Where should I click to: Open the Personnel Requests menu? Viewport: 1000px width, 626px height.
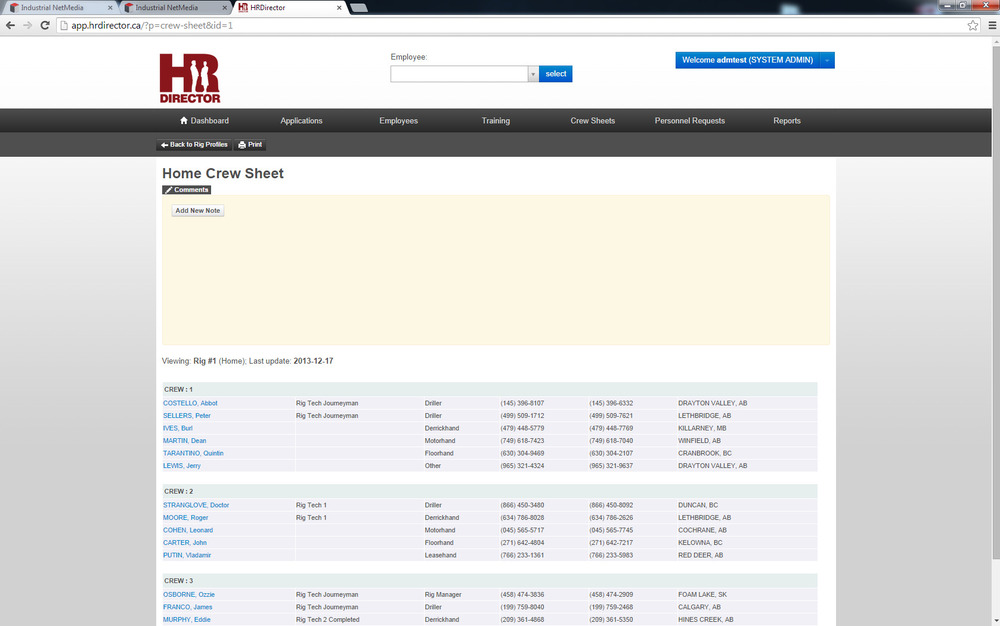click(x=690, y=120)
